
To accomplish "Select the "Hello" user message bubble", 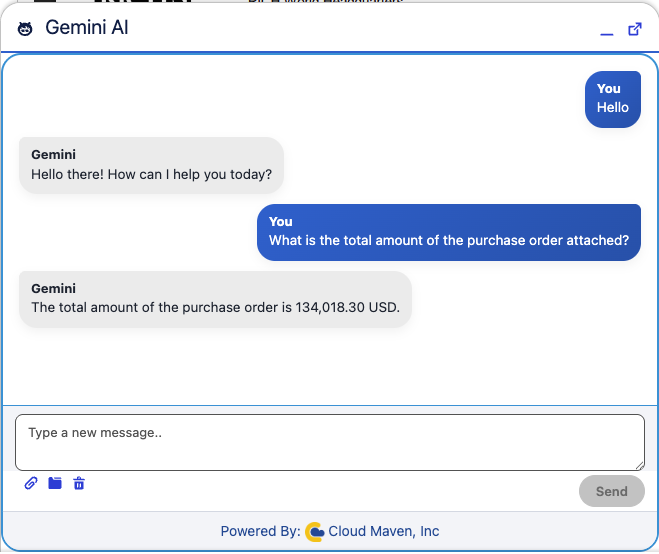I will tap(613, 99).
